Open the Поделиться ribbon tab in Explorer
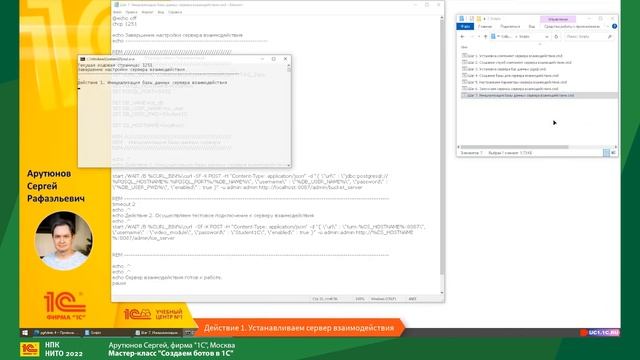Viewport: 640px width, 360px height. 510,27
